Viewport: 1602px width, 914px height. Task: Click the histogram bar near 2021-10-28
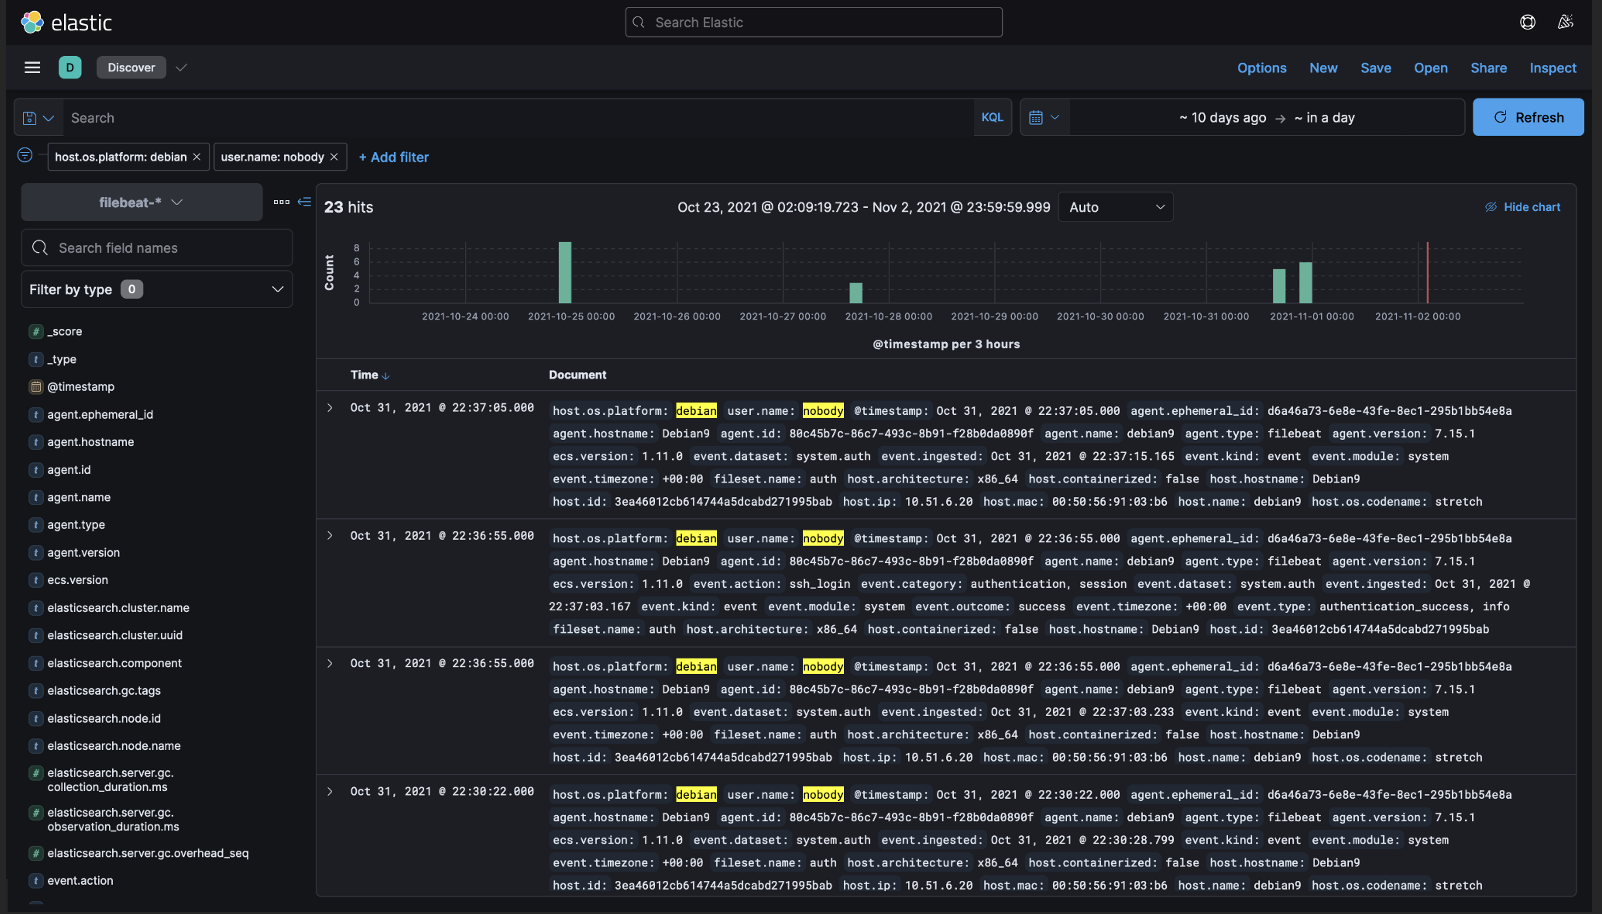point(856,292)
